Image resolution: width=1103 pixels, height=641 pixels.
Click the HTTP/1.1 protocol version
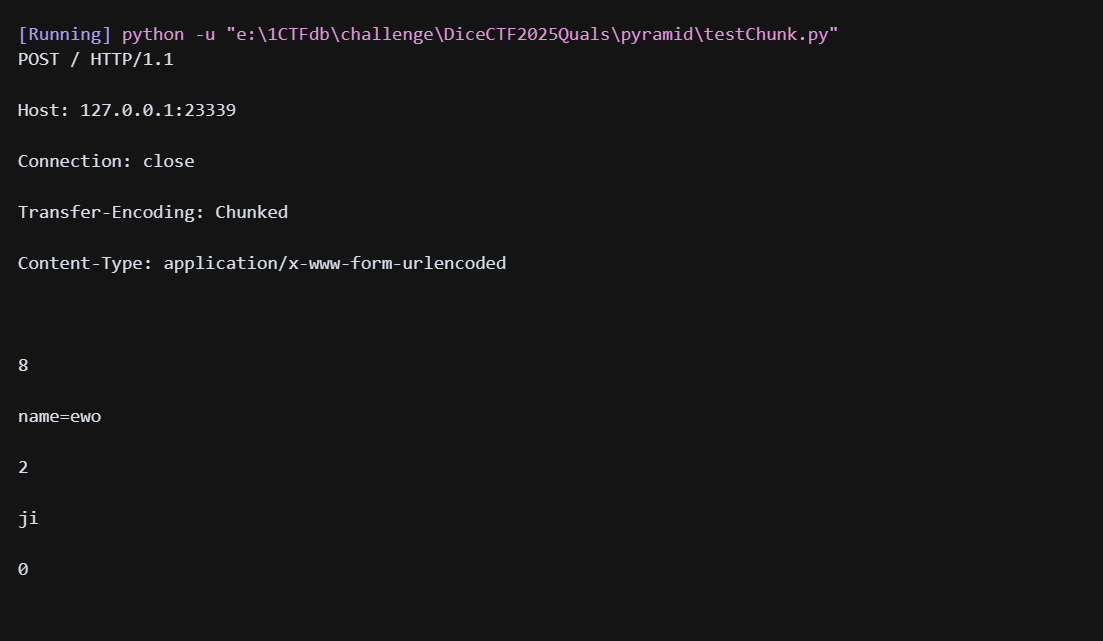132,59
